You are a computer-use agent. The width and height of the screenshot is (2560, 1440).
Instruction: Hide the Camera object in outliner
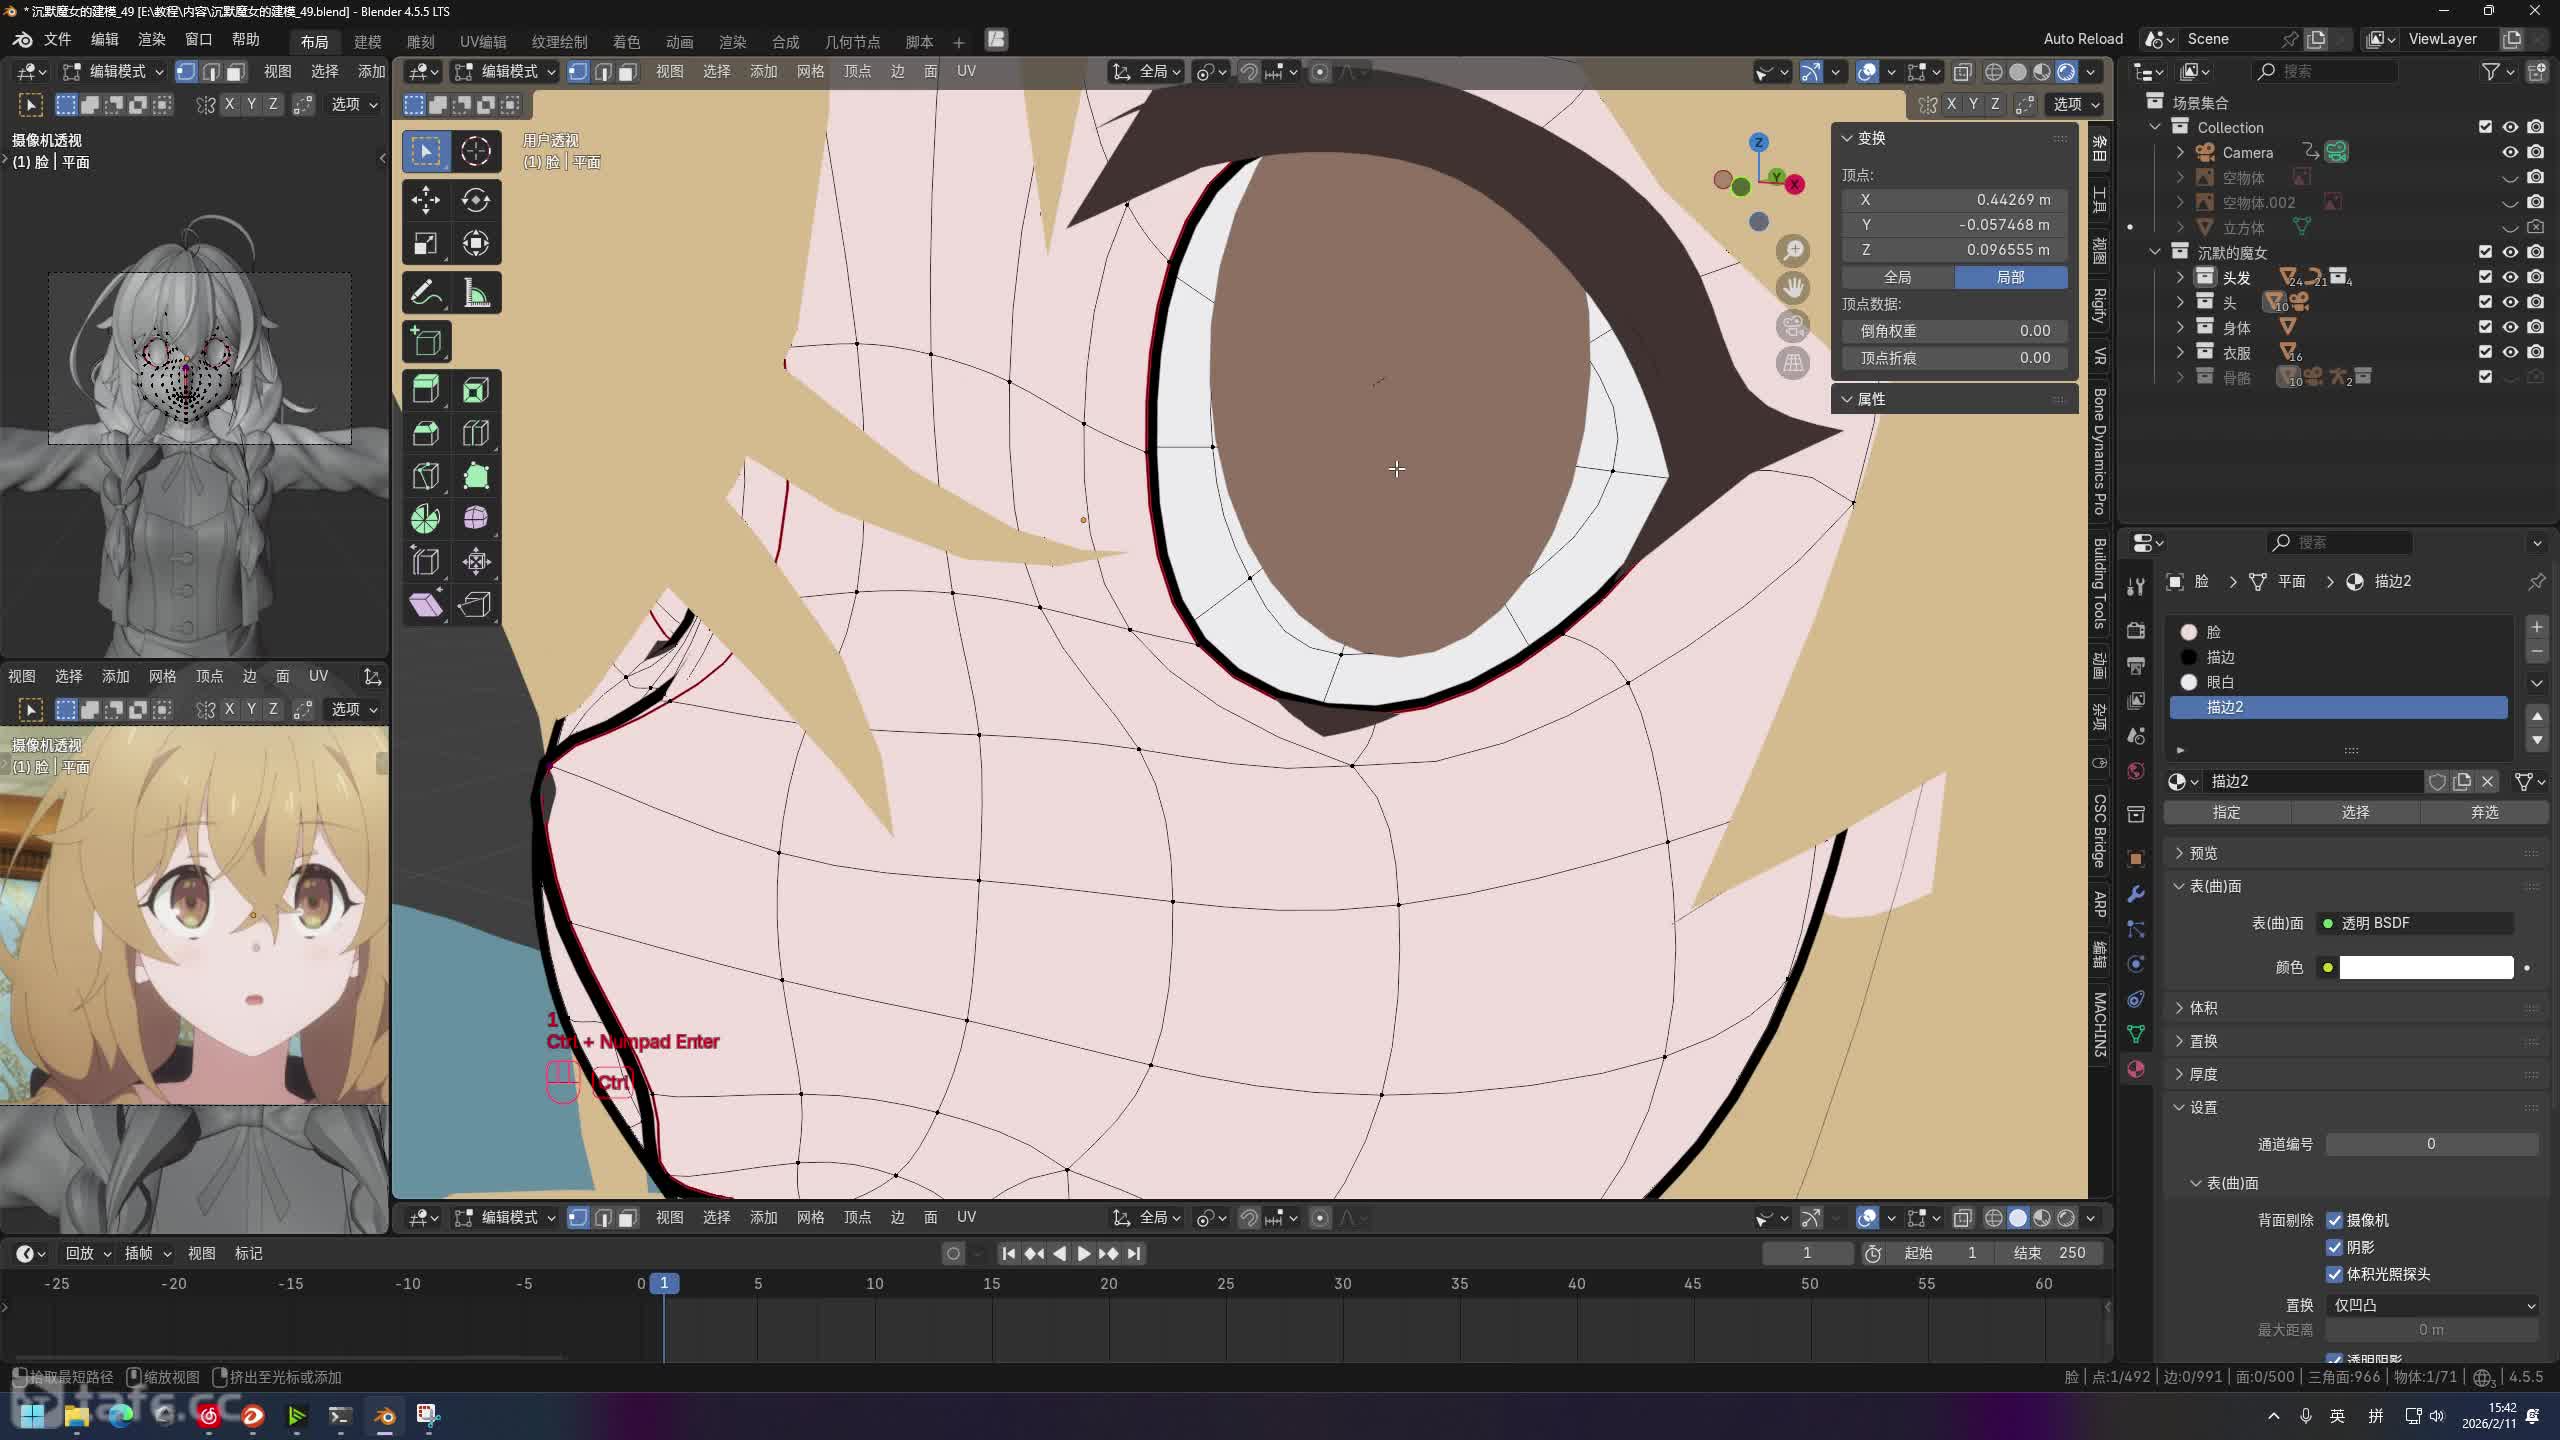2510,152
